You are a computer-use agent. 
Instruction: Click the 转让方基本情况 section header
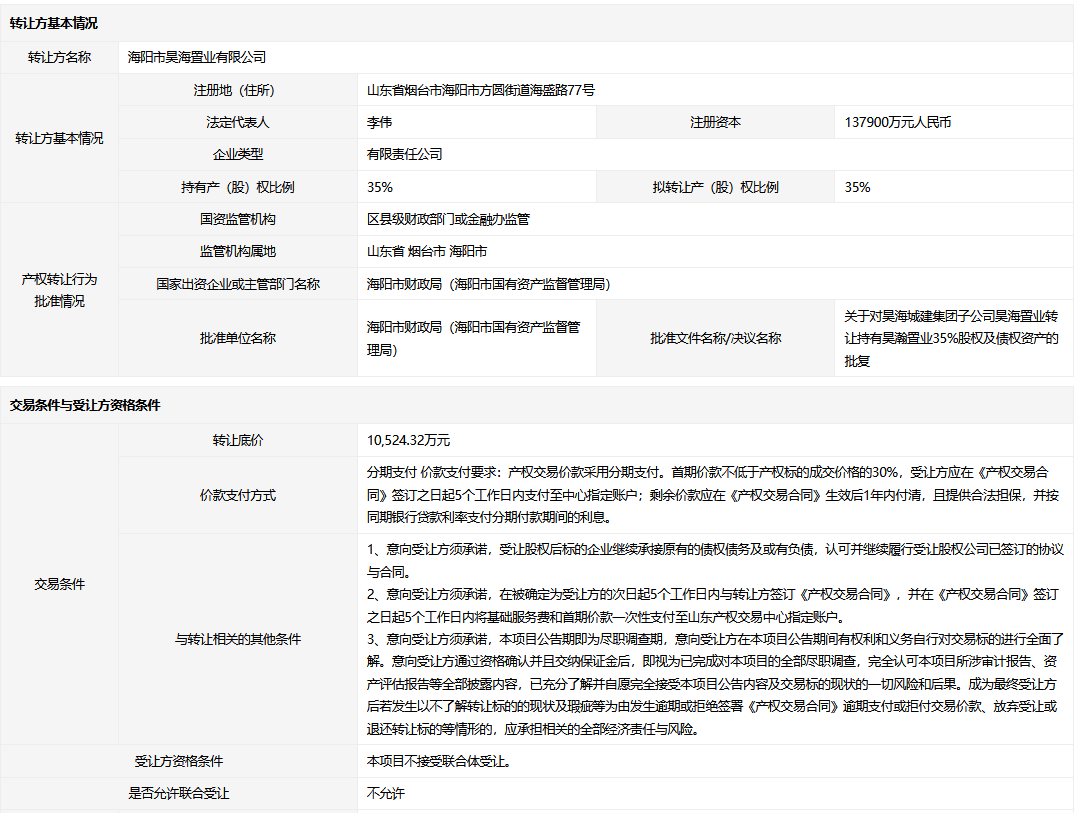coord(54,23)
